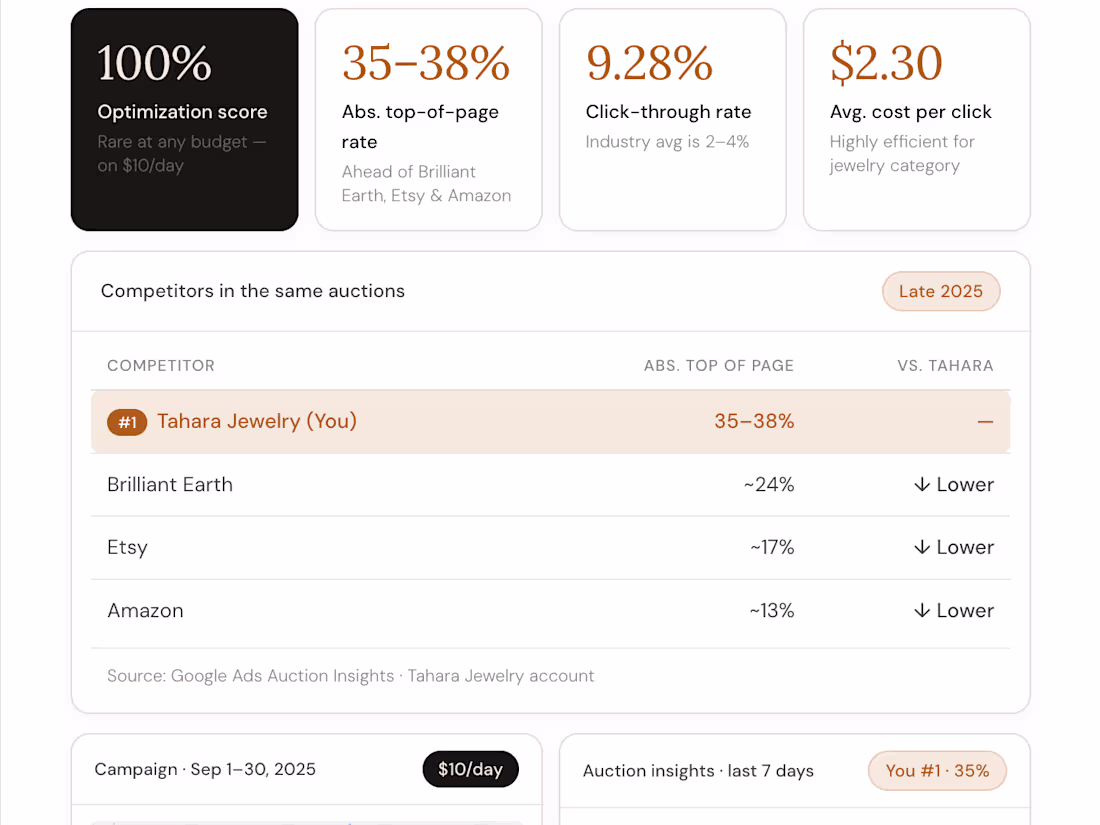Click the VS. TAHARA column header
Viewport: 1100px width, 825px height.
(945, 365)
